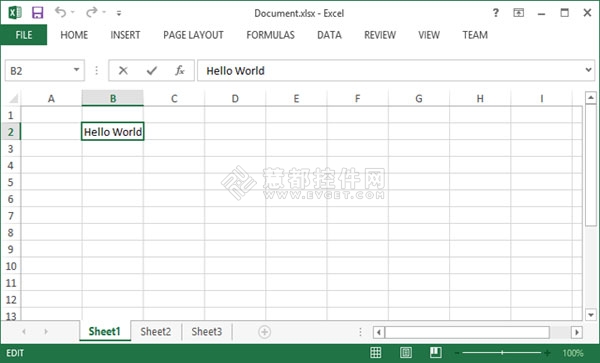Open Customize Quick Access Toolbar menu

tap(119, 13)
